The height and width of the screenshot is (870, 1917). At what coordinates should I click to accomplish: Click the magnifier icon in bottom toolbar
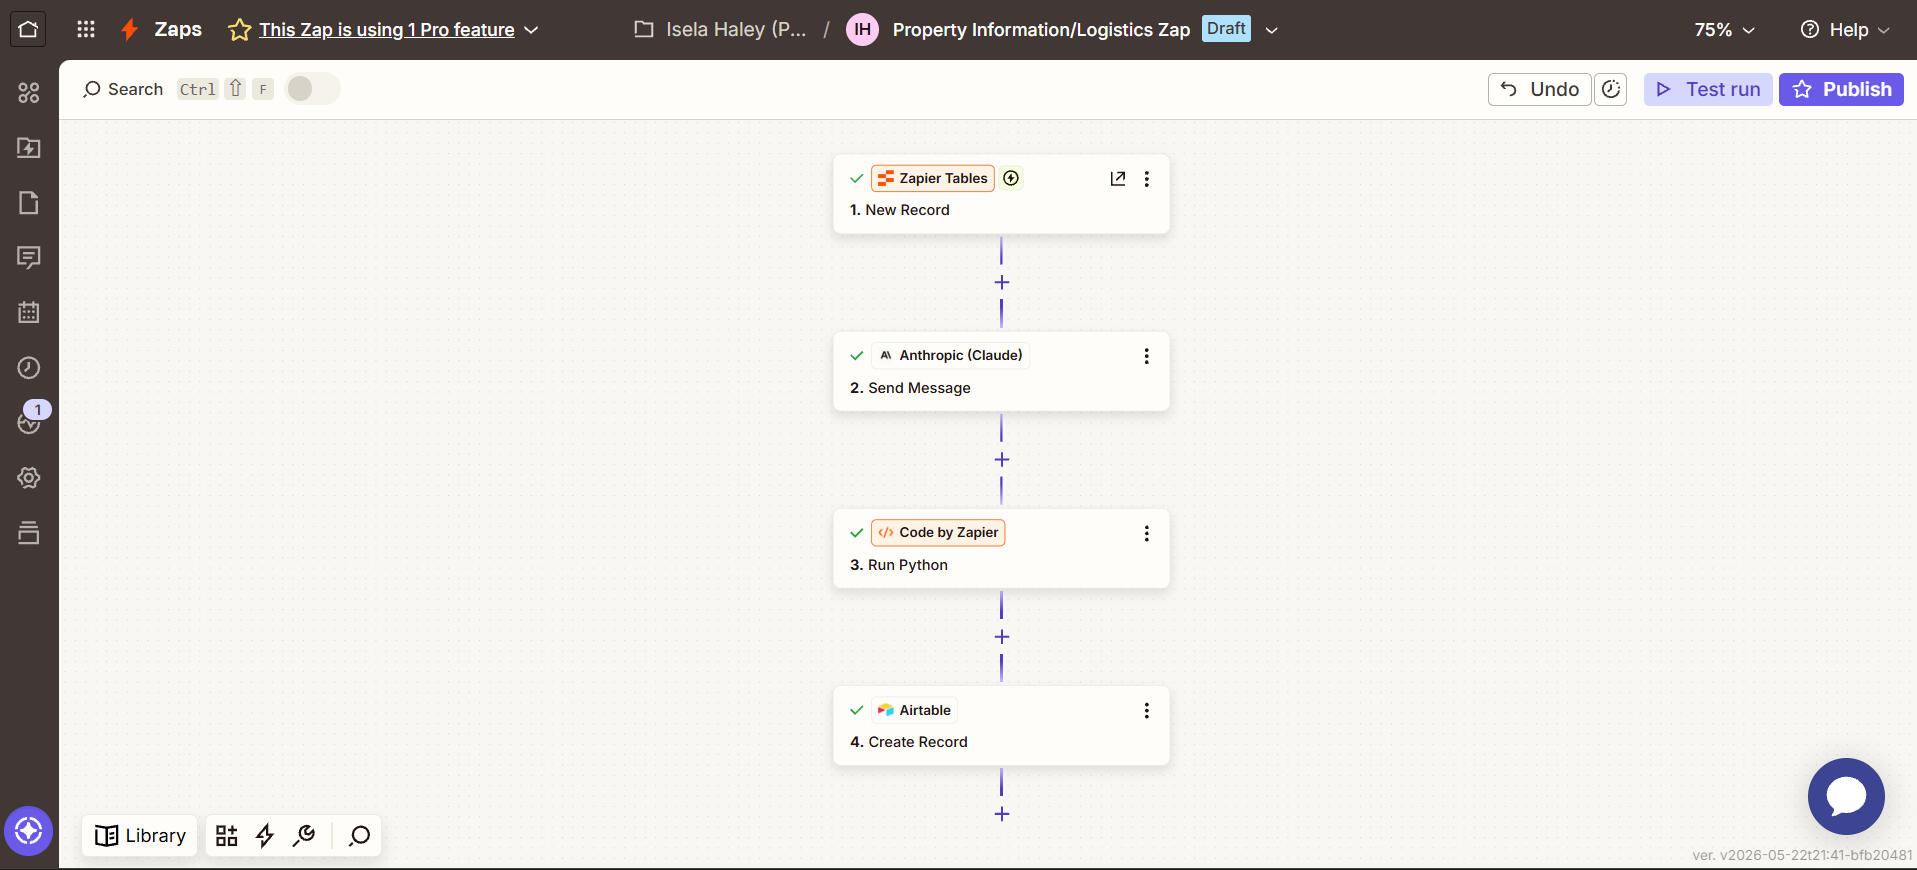tap(360, 836)
